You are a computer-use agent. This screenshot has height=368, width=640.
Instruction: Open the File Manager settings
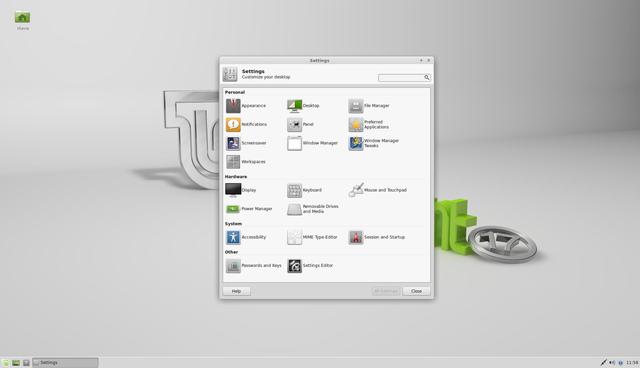click(x=369, y=106)
